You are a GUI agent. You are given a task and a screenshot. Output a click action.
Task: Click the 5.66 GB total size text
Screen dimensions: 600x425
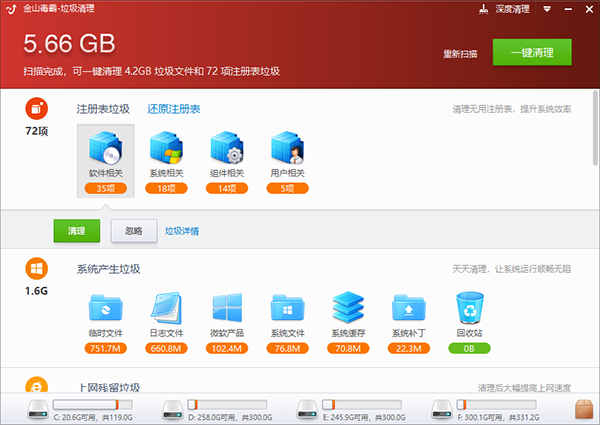[69, 43]
